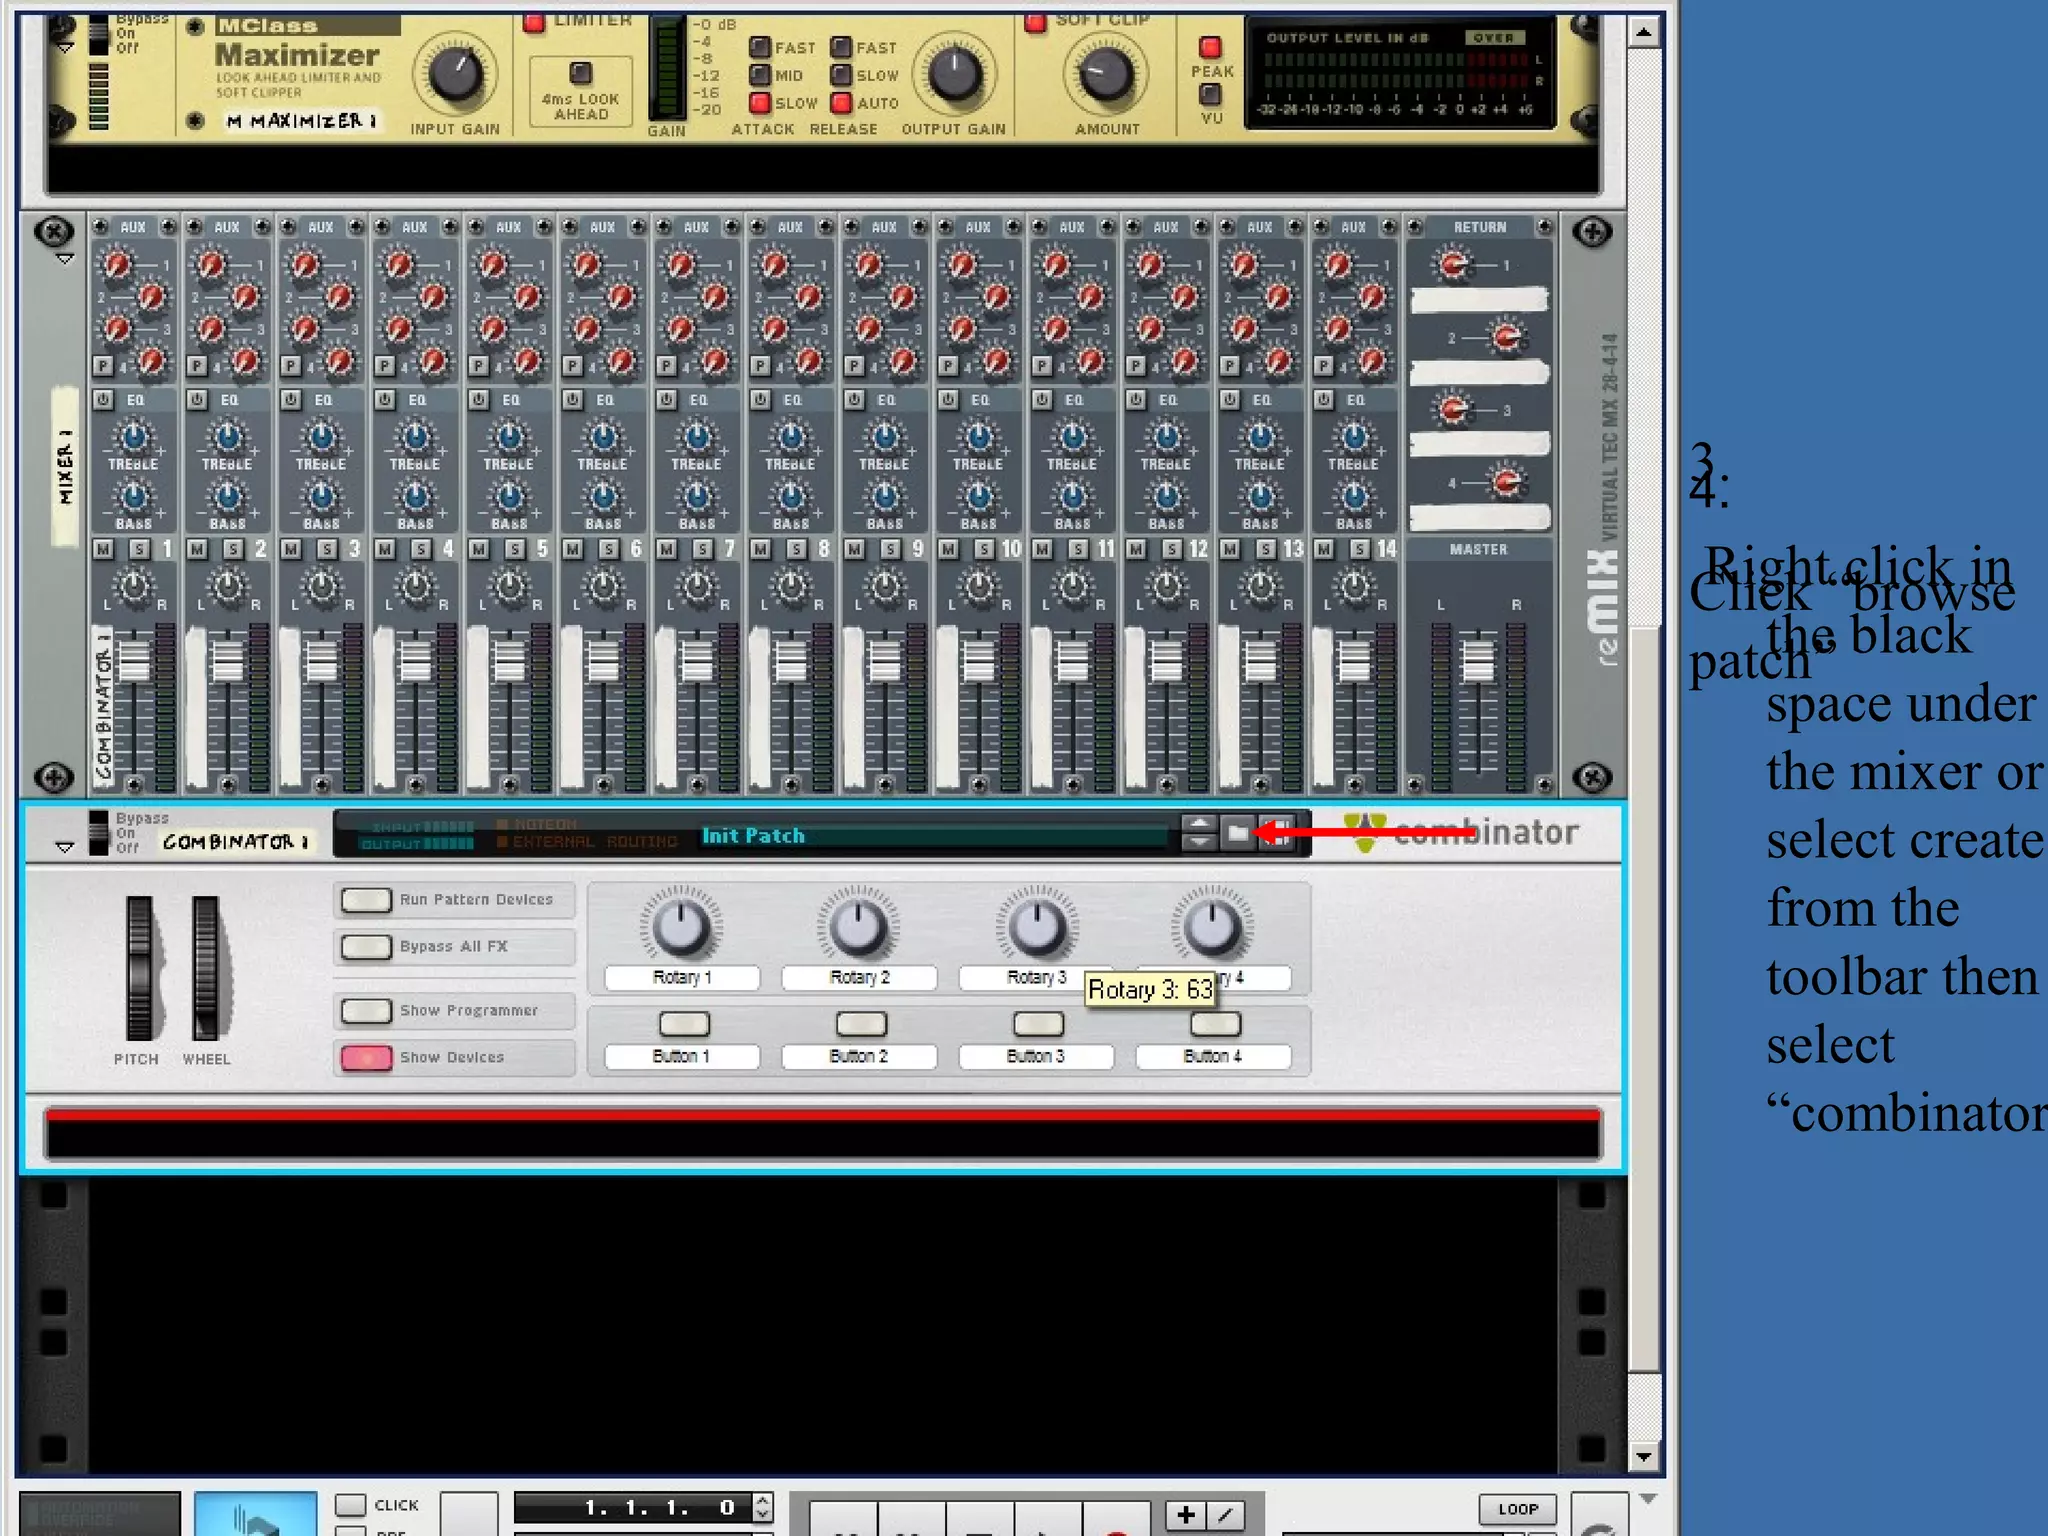Click channel 6 pan knob

[604, 587]
